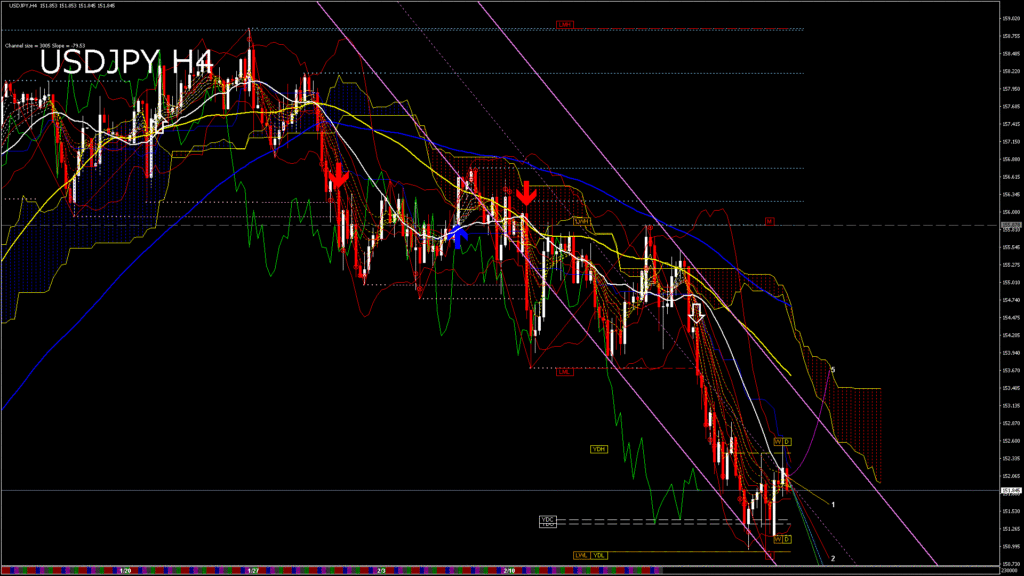1024x576 pixels.
Task: Click the W tag below the latest candles
Action: point(777,539)
